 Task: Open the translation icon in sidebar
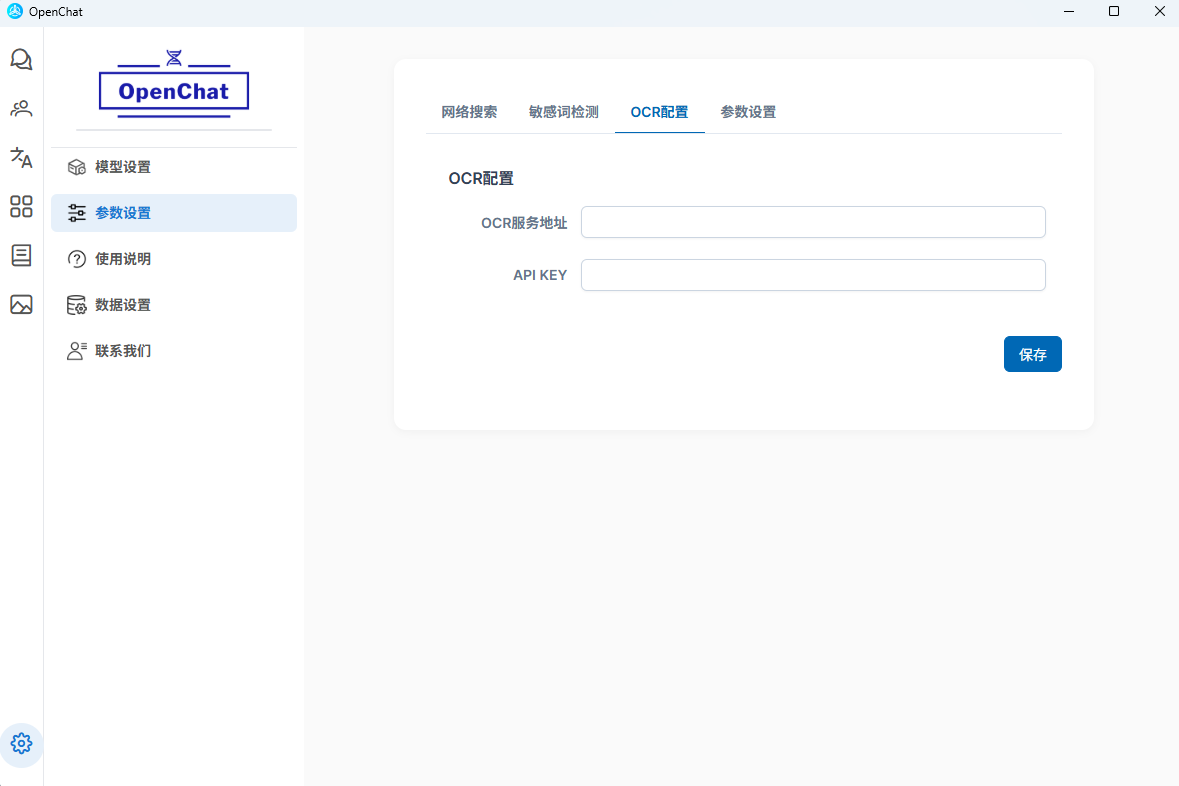point(21,157)
